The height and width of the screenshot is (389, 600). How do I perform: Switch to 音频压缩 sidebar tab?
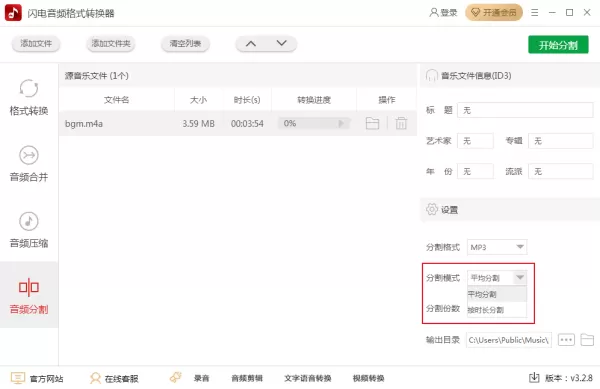pos(29,230)
